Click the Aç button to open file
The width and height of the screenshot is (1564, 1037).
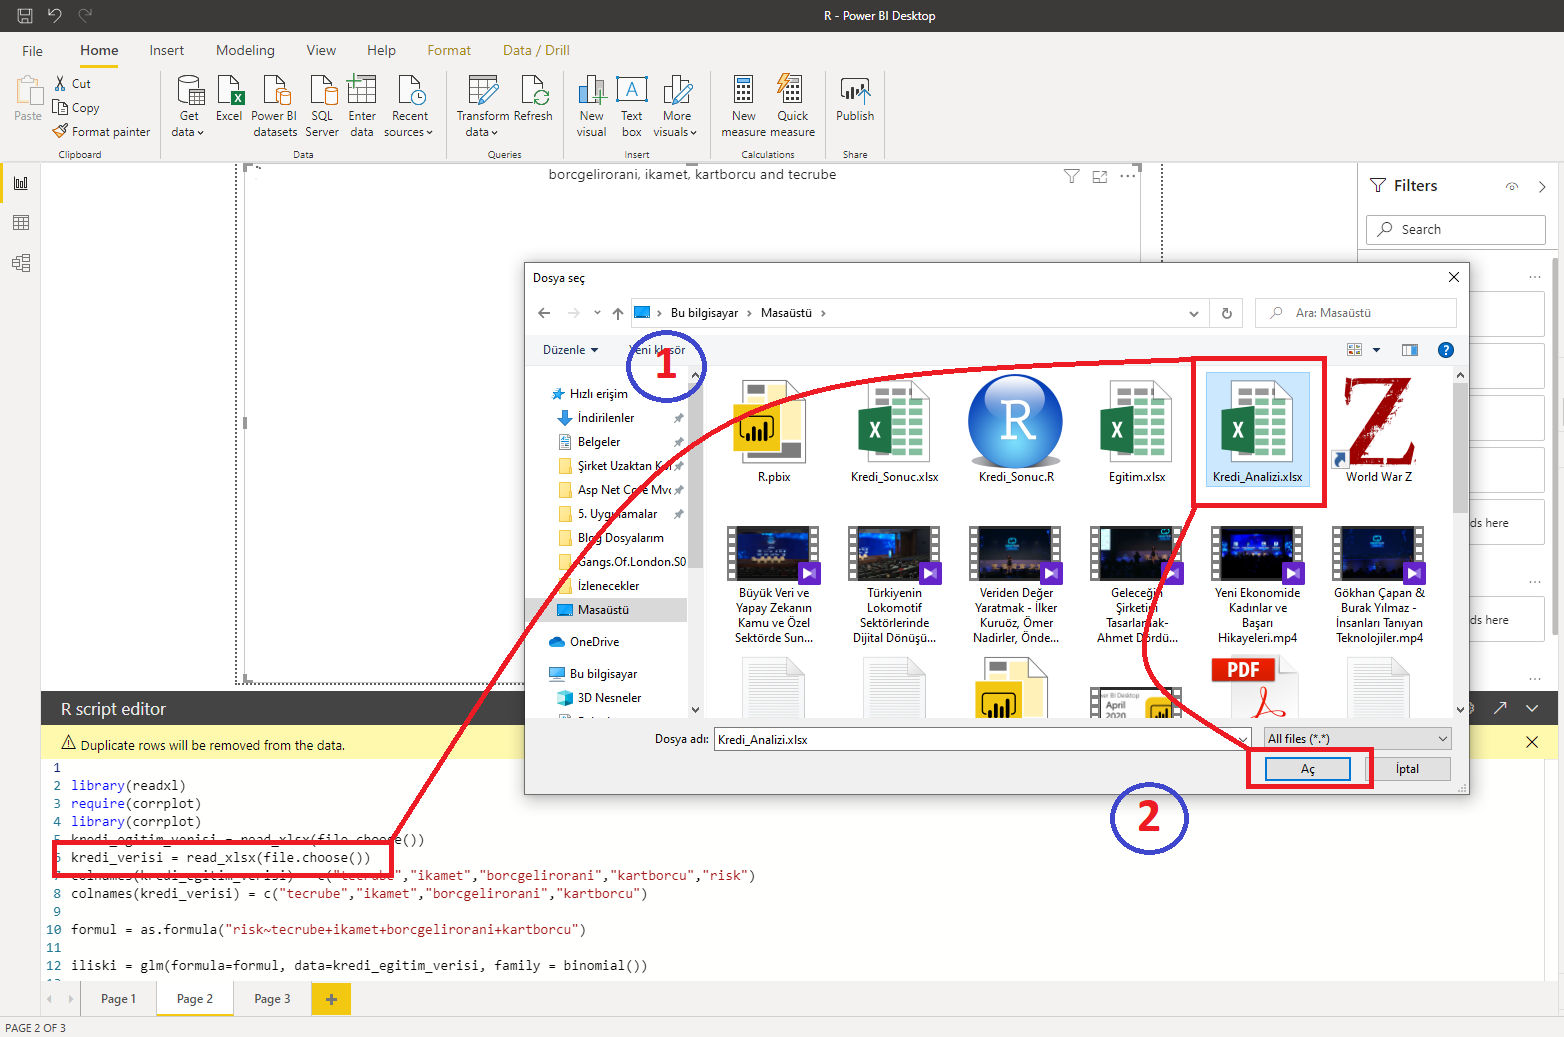[x=1307, y=769]
